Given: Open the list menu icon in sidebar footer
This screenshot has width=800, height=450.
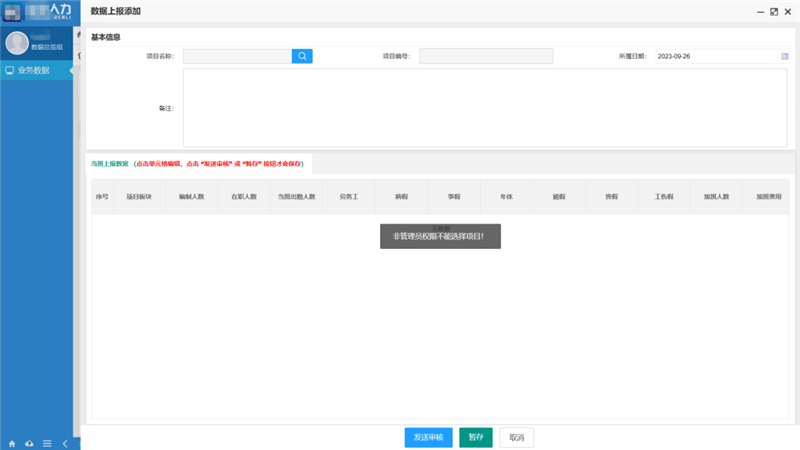Looking at the screenshot, I should point(47,443).
